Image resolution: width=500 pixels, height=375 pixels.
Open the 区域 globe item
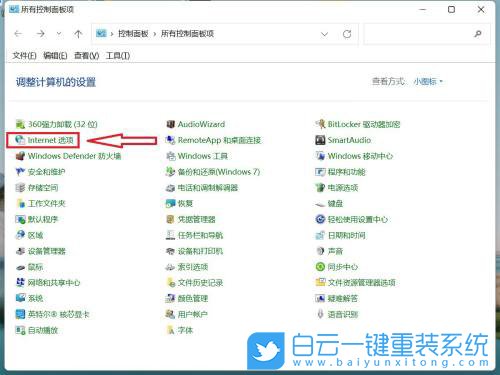click(29, 235)
